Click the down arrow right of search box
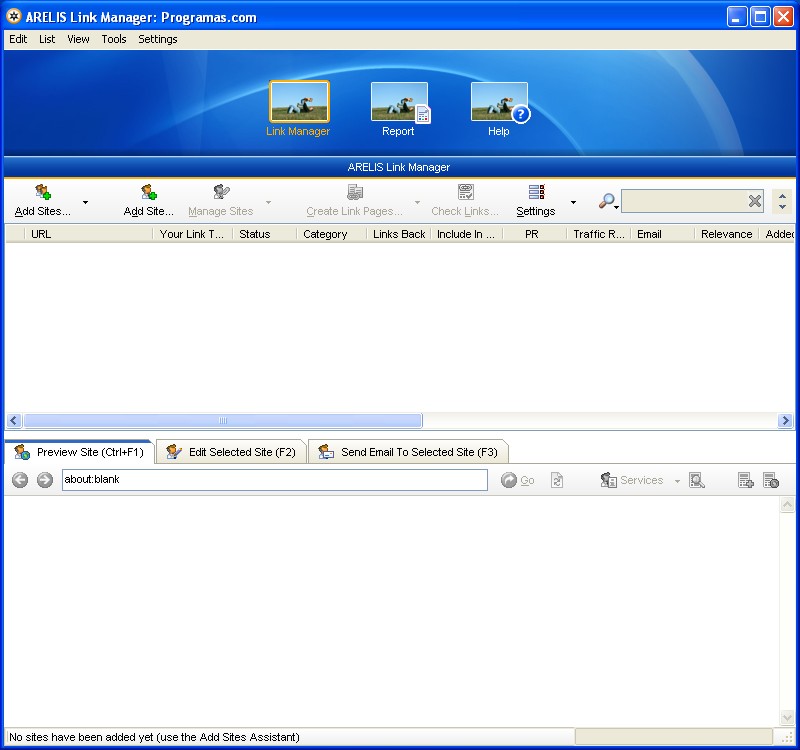Viewport: 800px width, 750px height. click(783, 207)
